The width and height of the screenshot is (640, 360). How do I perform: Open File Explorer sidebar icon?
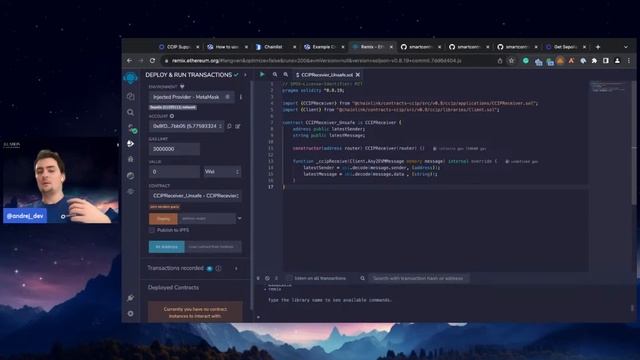coord(131,96)
